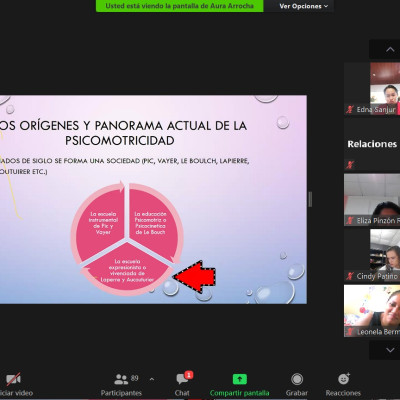Start recording with the Grabar icon
Screen dimensions: 400x400
(x=297, y=379)
